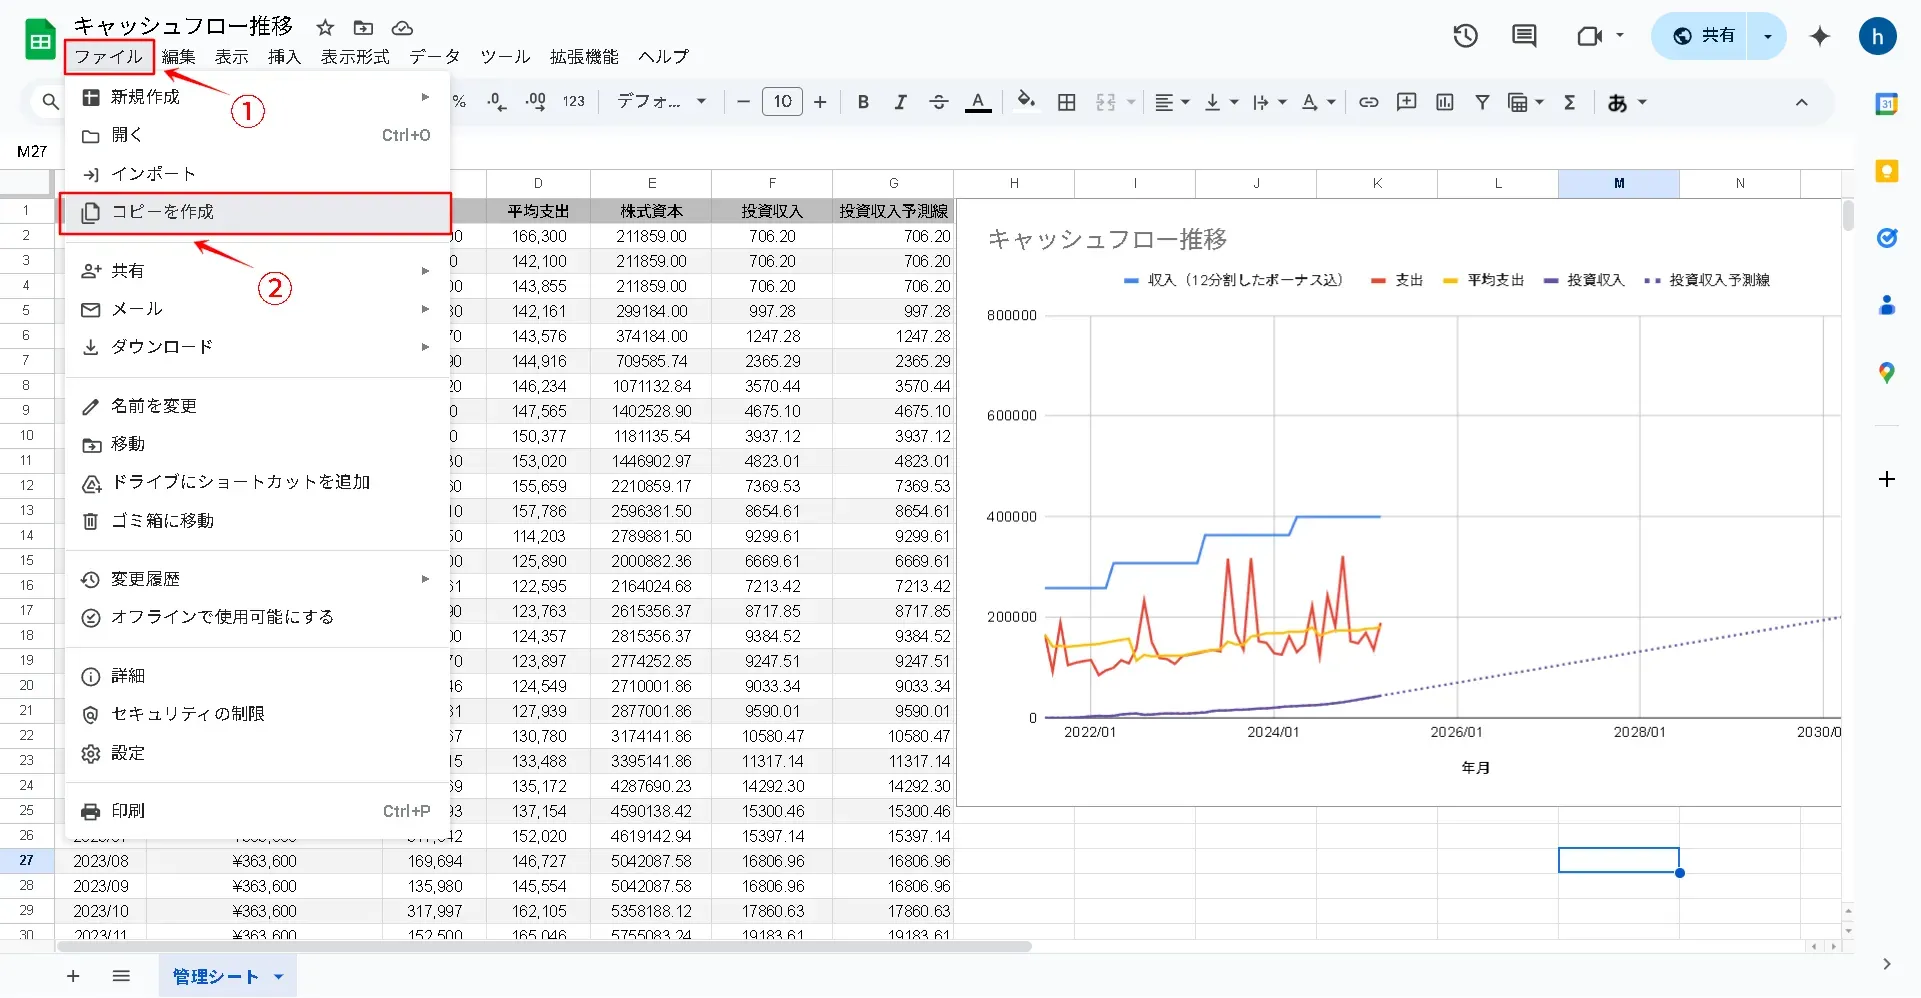The image size is (1921, 998).
Task: Open the 拡張機能 menu
Action: coord(584,57)
